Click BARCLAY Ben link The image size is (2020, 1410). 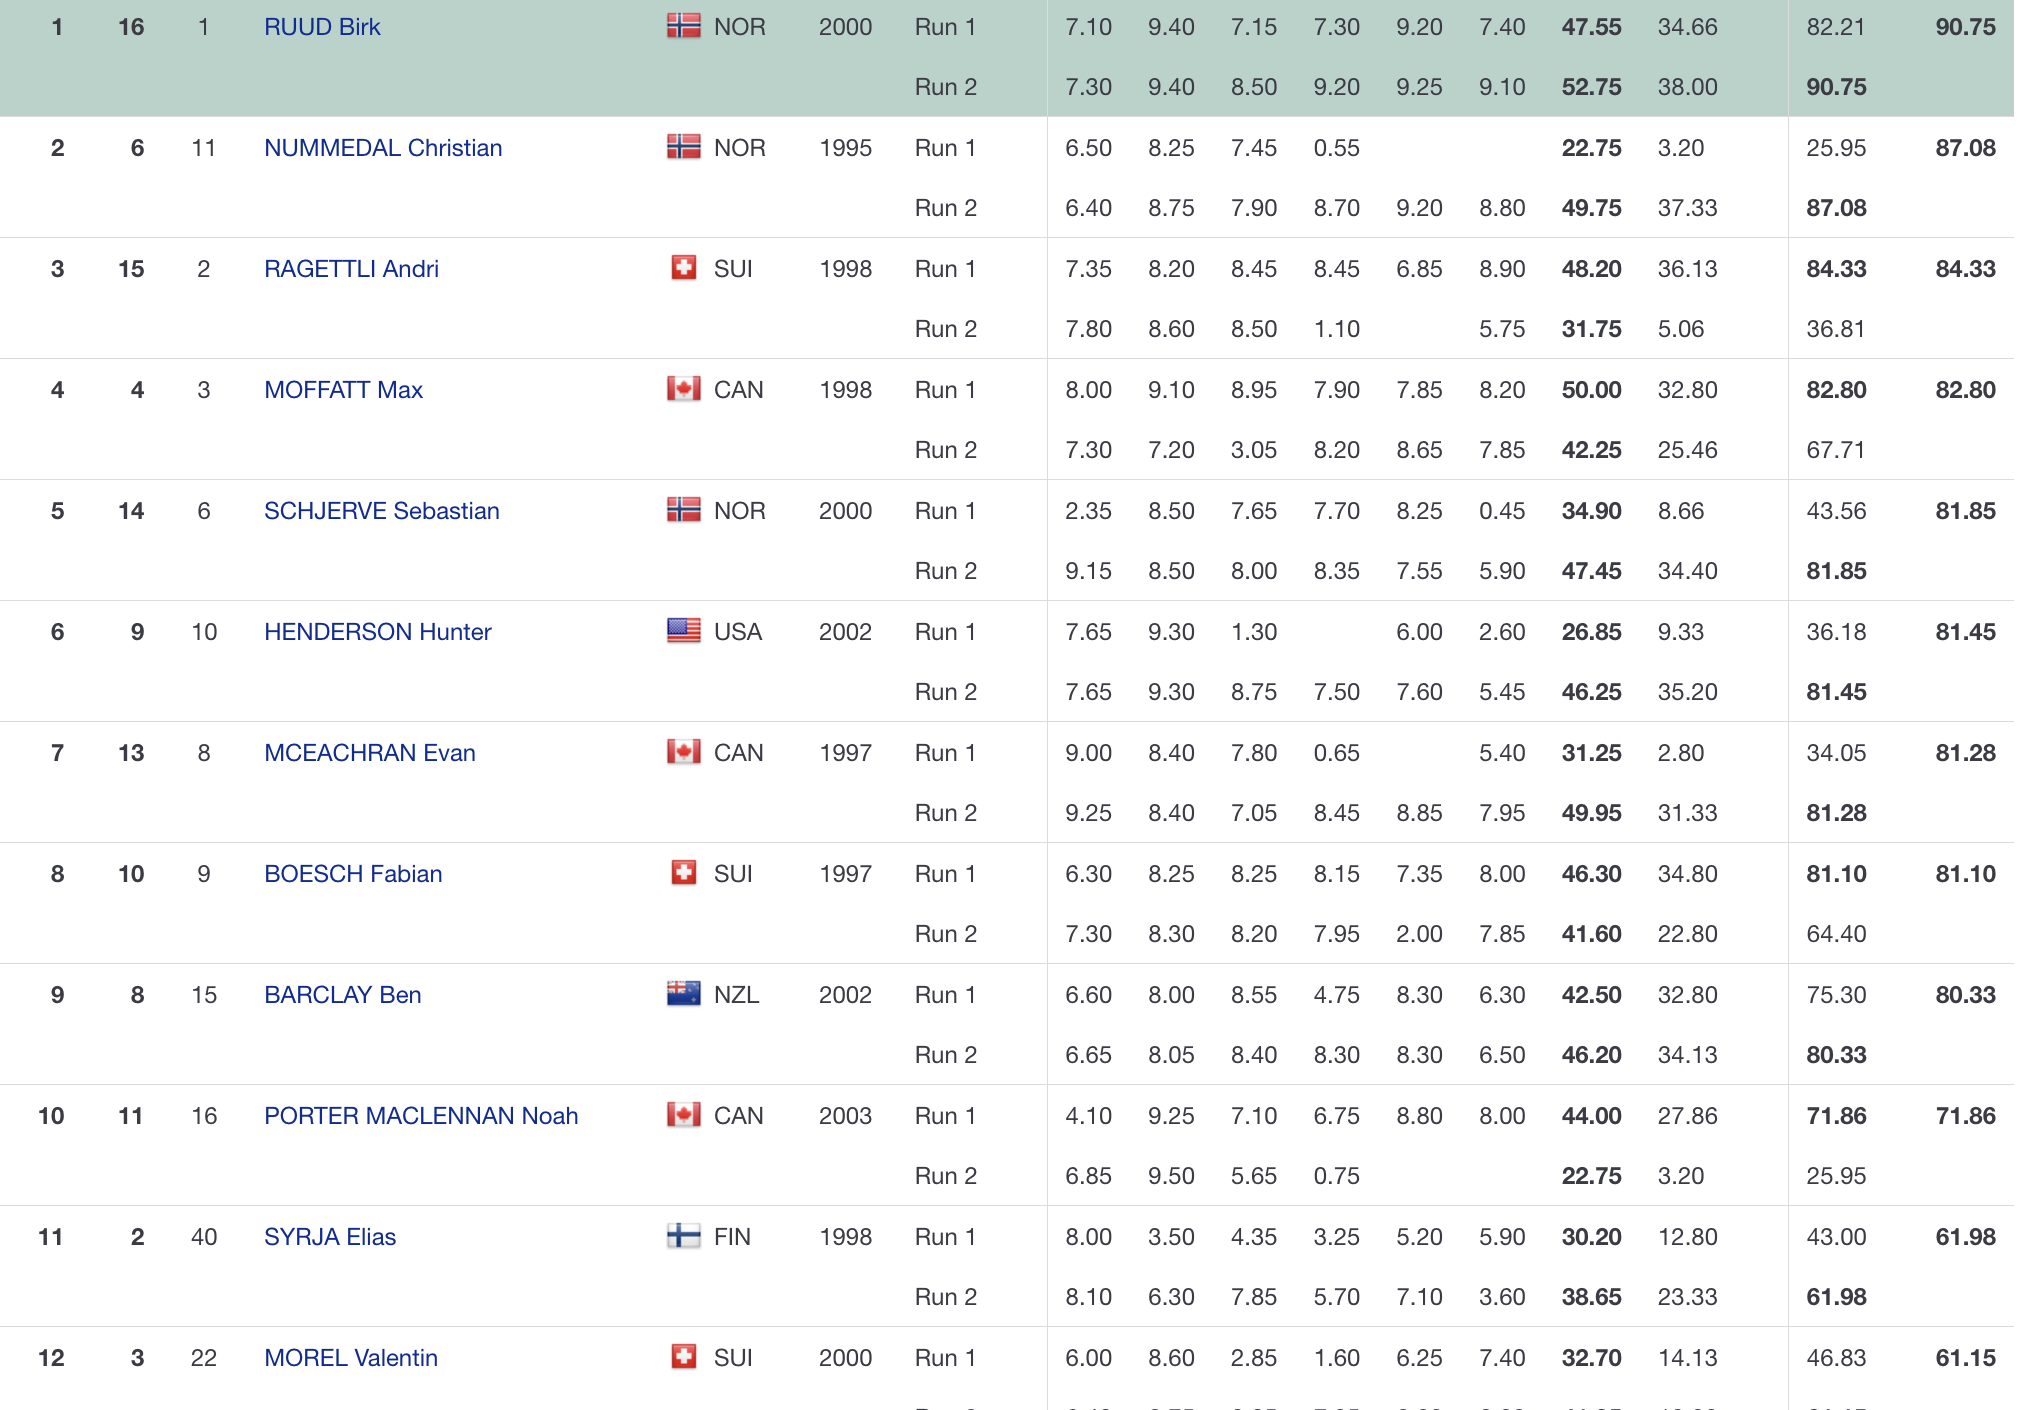click(x=342, y=995)
